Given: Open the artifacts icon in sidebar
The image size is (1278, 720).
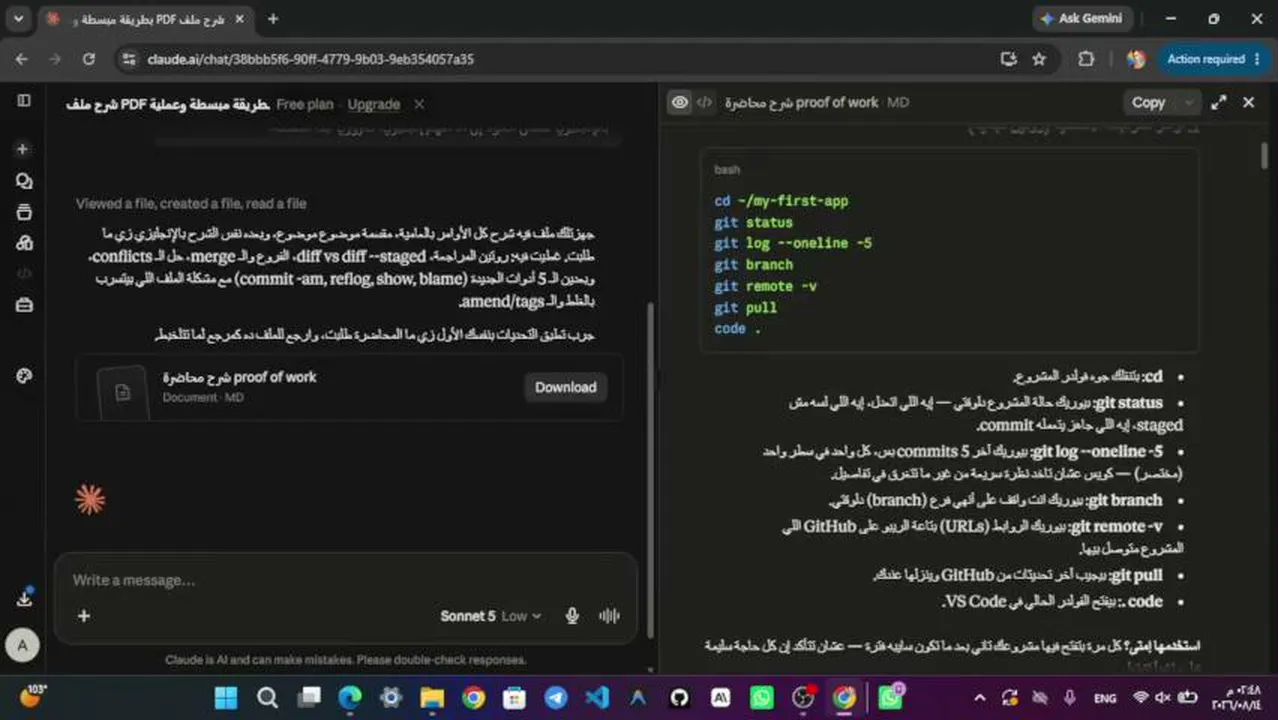Looking at the screenshot, I should 24,243.
